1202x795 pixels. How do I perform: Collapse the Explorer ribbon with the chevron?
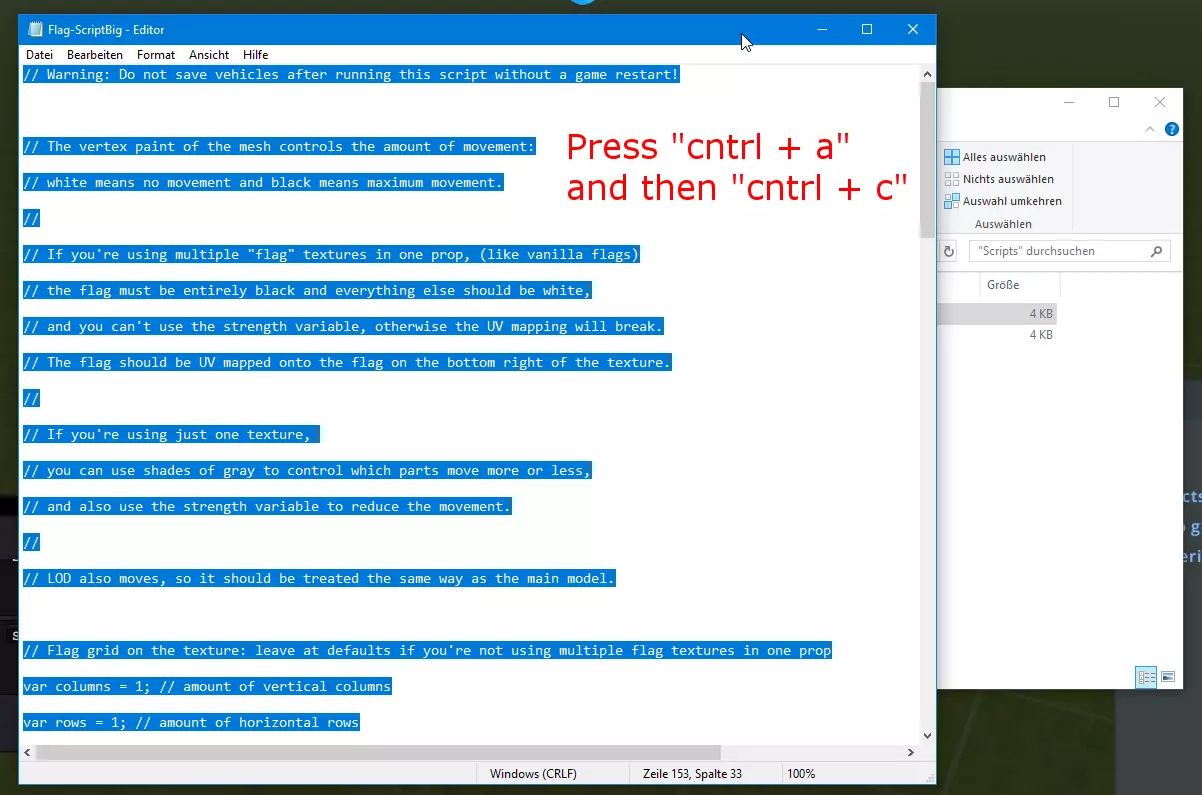(x=1150, y=129)
